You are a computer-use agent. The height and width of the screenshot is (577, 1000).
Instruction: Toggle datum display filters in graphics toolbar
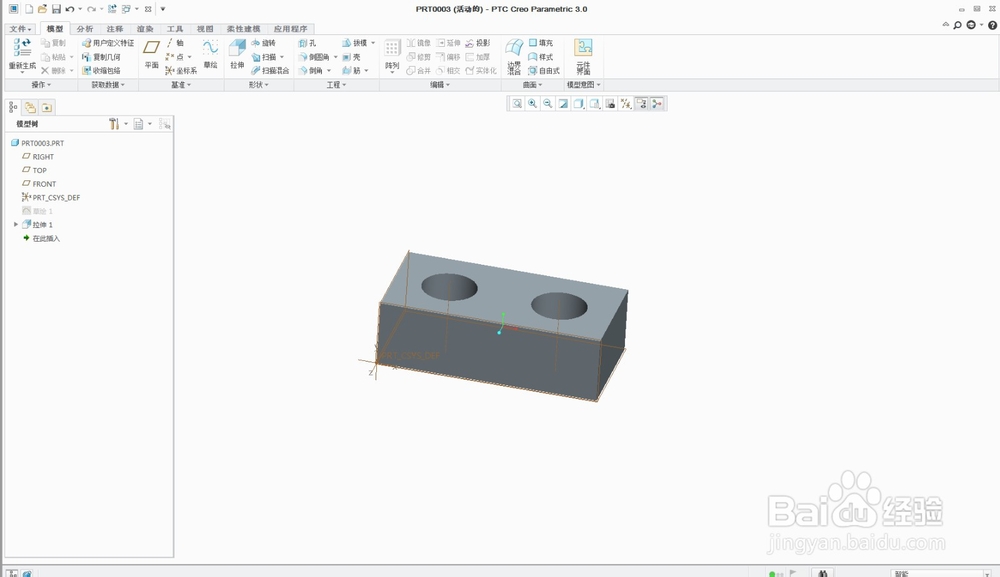point(625,103)
